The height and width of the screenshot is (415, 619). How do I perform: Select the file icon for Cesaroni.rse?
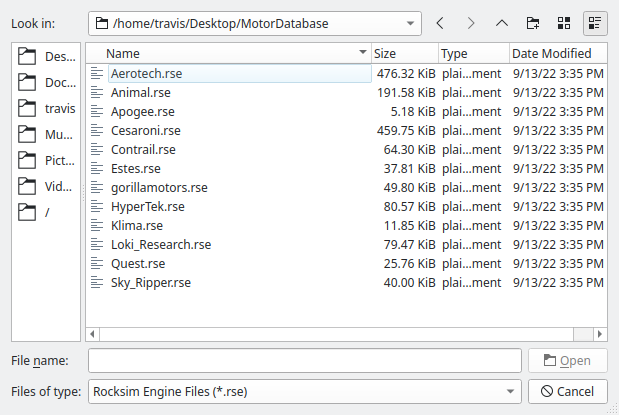[x=96, y=130]
